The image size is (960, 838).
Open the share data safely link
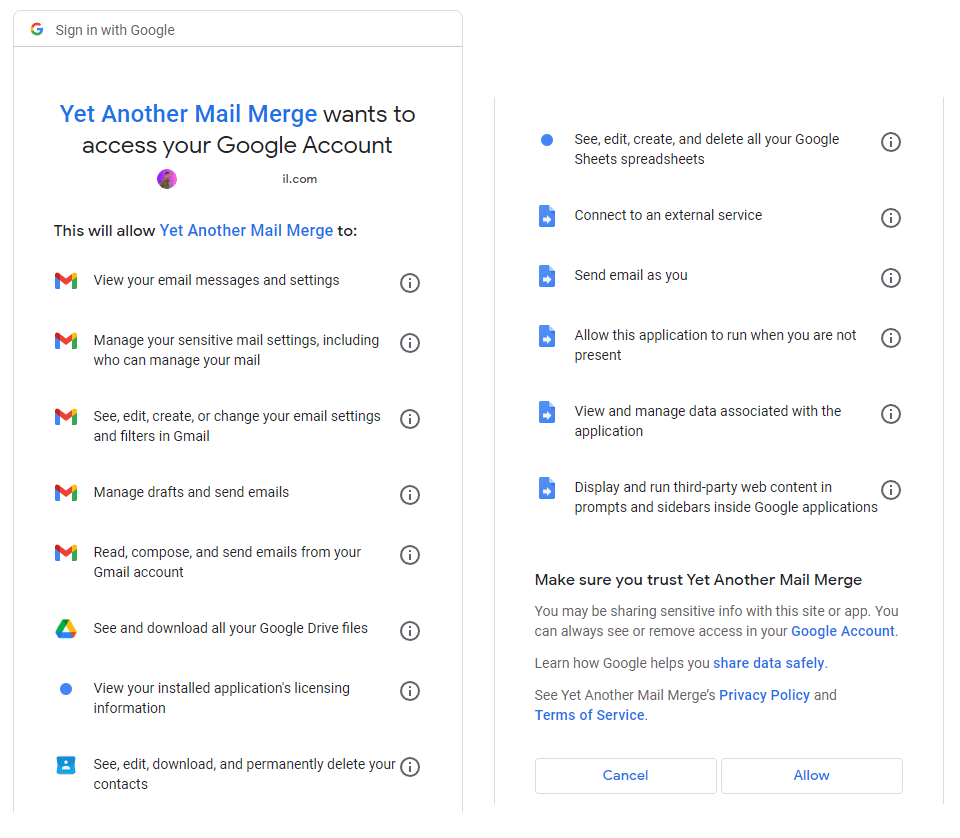pyautogui.click(x=769, y=663)
